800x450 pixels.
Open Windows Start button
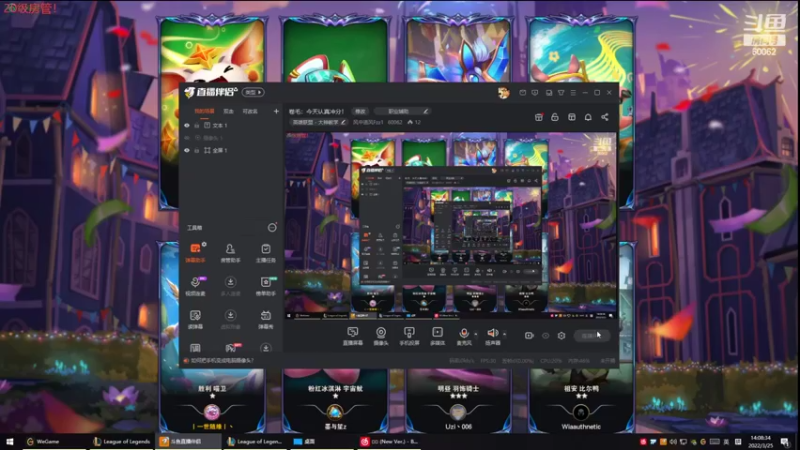(10, 441)
